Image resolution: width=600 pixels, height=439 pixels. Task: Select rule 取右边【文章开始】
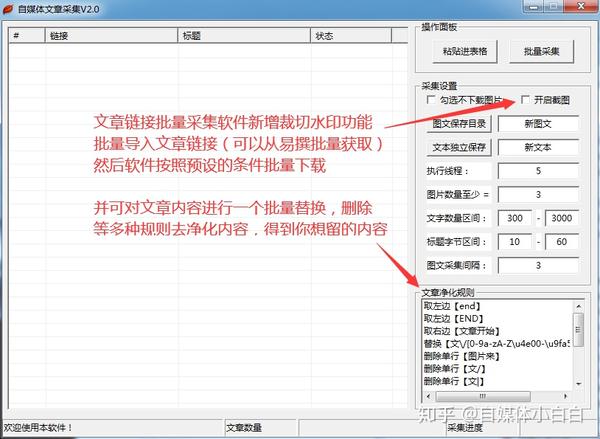click(462, 331)
